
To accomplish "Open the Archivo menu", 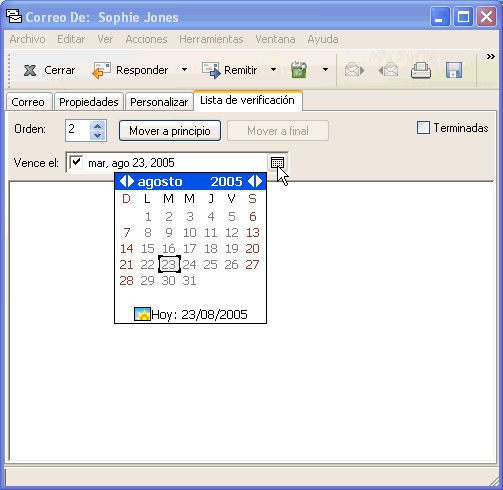I will coord(27,39).
